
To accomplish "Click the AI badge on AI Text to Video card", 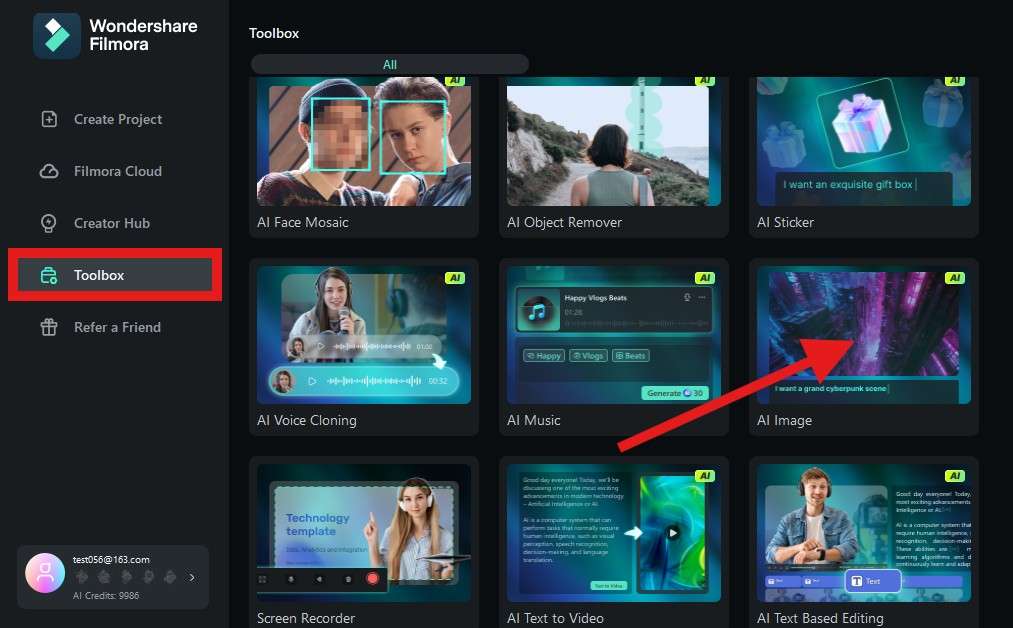I will coord(704,476).
